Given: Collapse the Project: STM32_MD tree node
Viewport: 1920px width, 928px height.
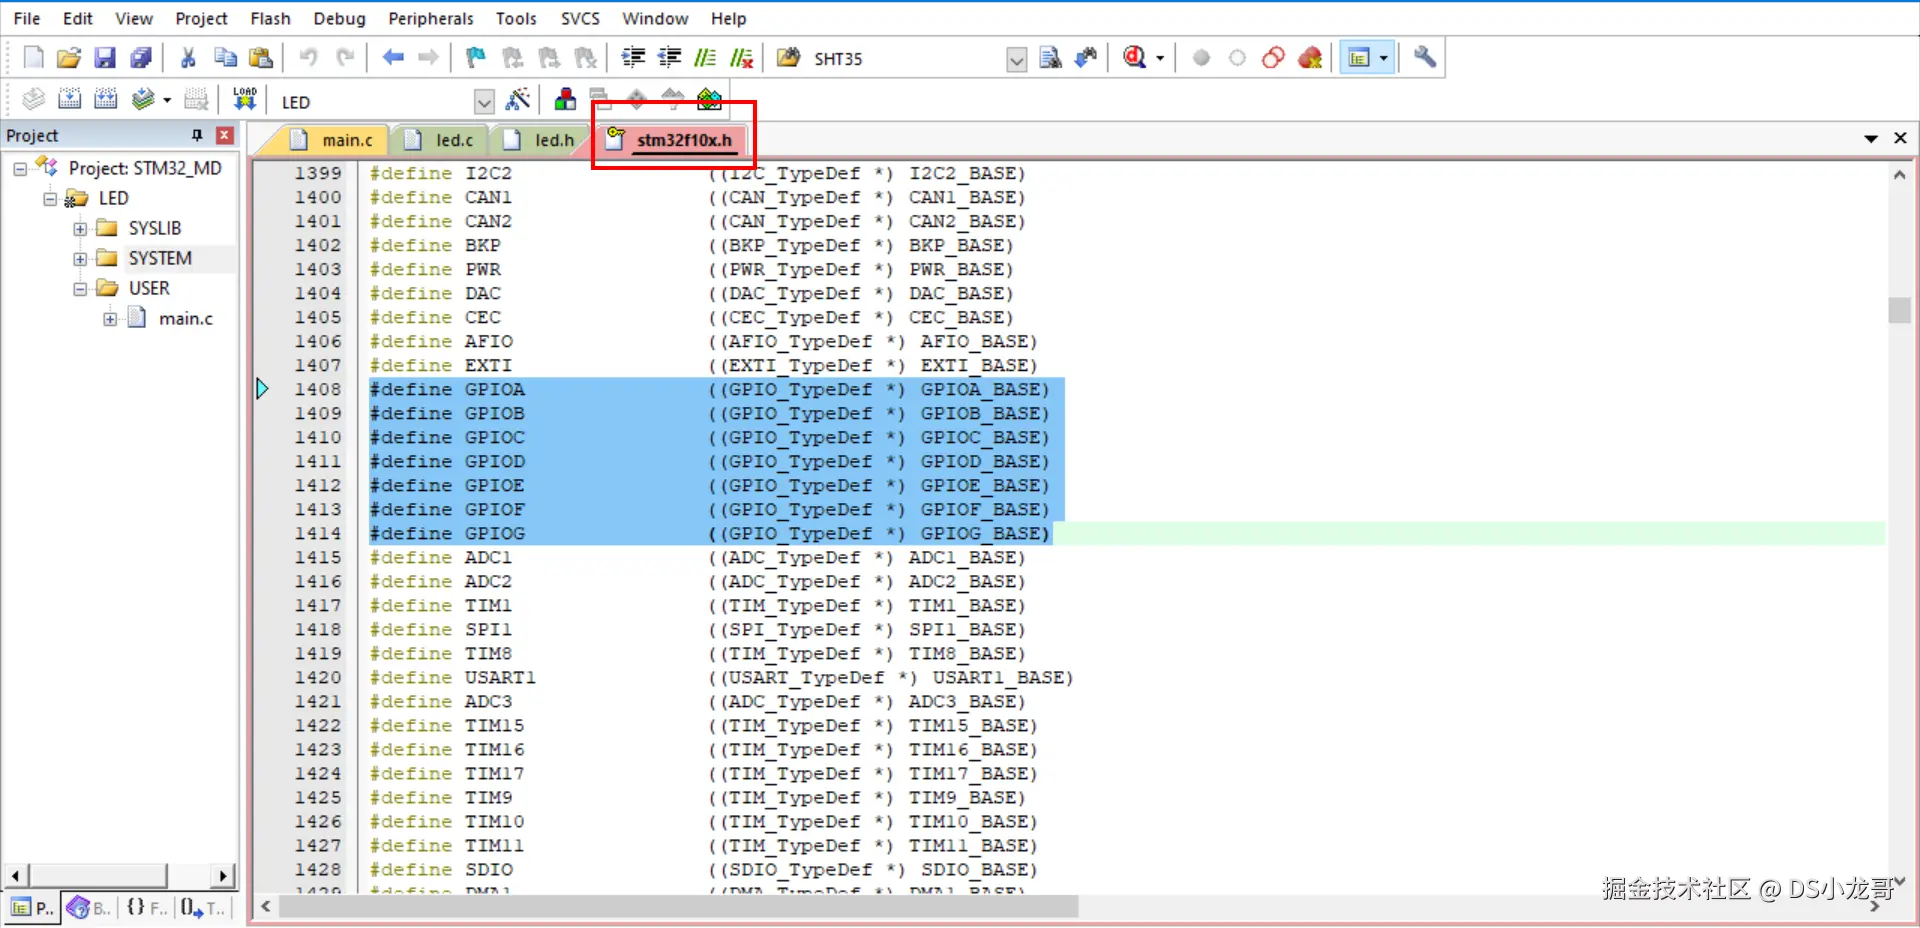Looking at the screenshot, I should coord(19,169).
